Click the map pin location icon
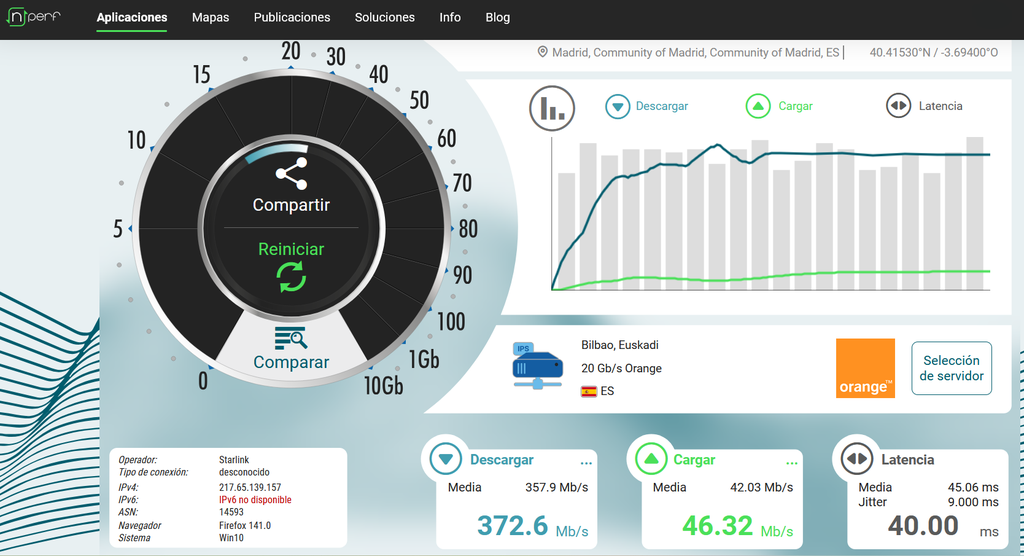Viewport: 1024px width, 556px height. coord(543,52)
